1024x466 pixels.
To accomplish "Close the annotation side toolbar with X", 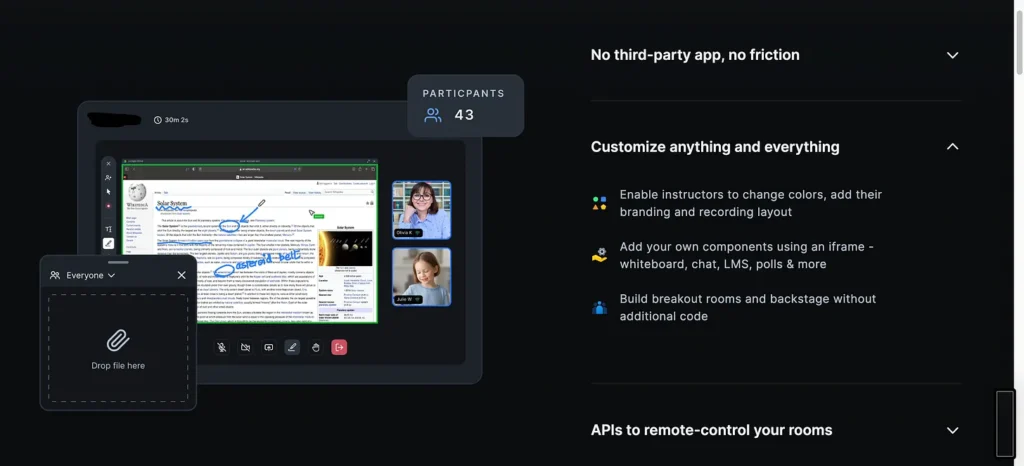I will (x=109, y=163).
